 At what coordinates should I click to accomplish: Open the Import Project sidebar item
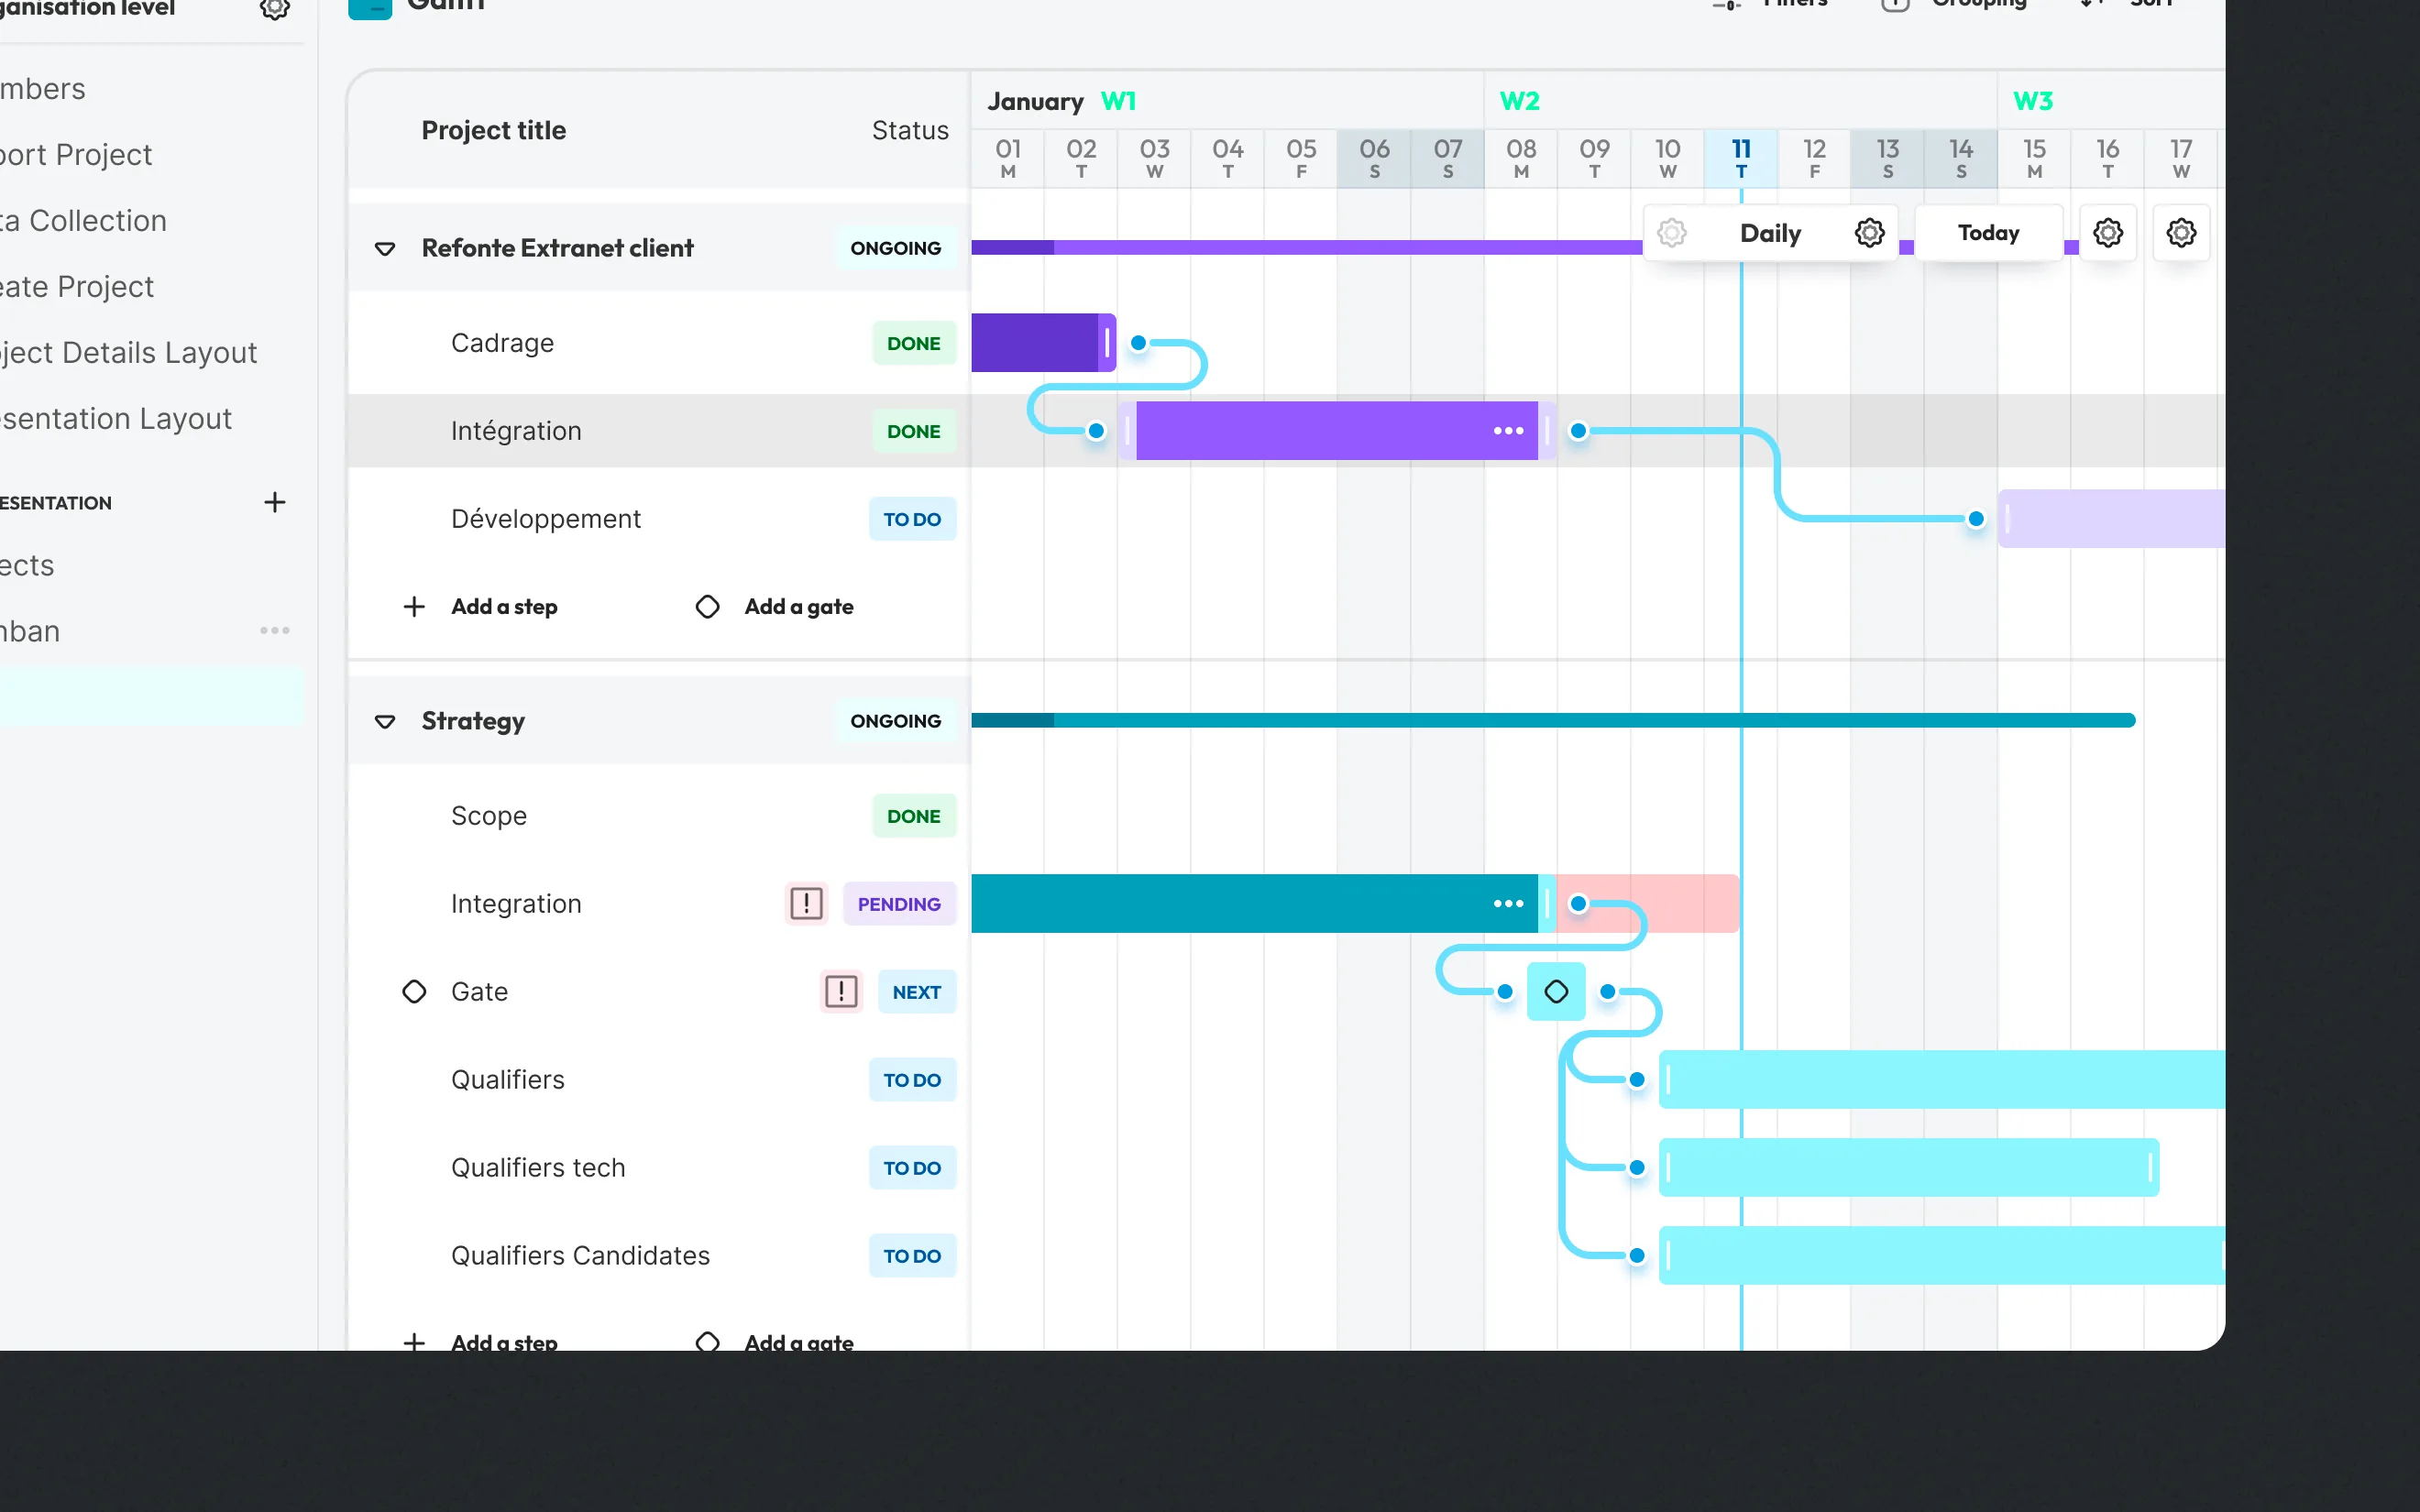tap(76, 155)
